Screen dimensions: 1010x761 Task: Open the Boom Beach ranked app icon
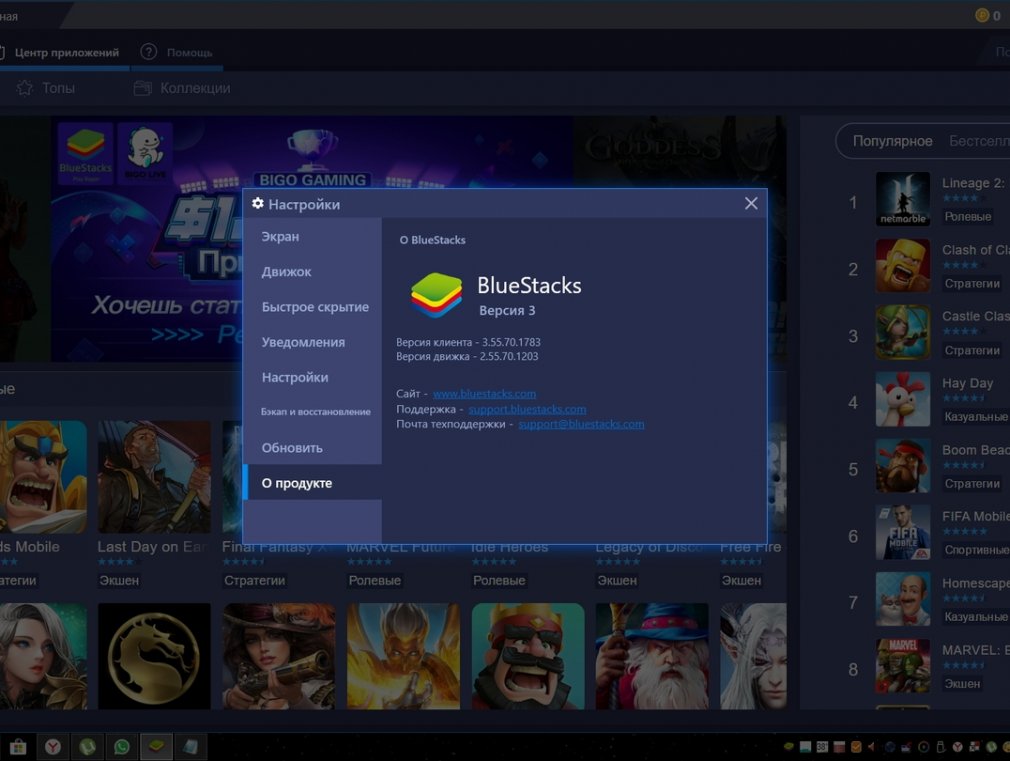[x=902, y=465]
